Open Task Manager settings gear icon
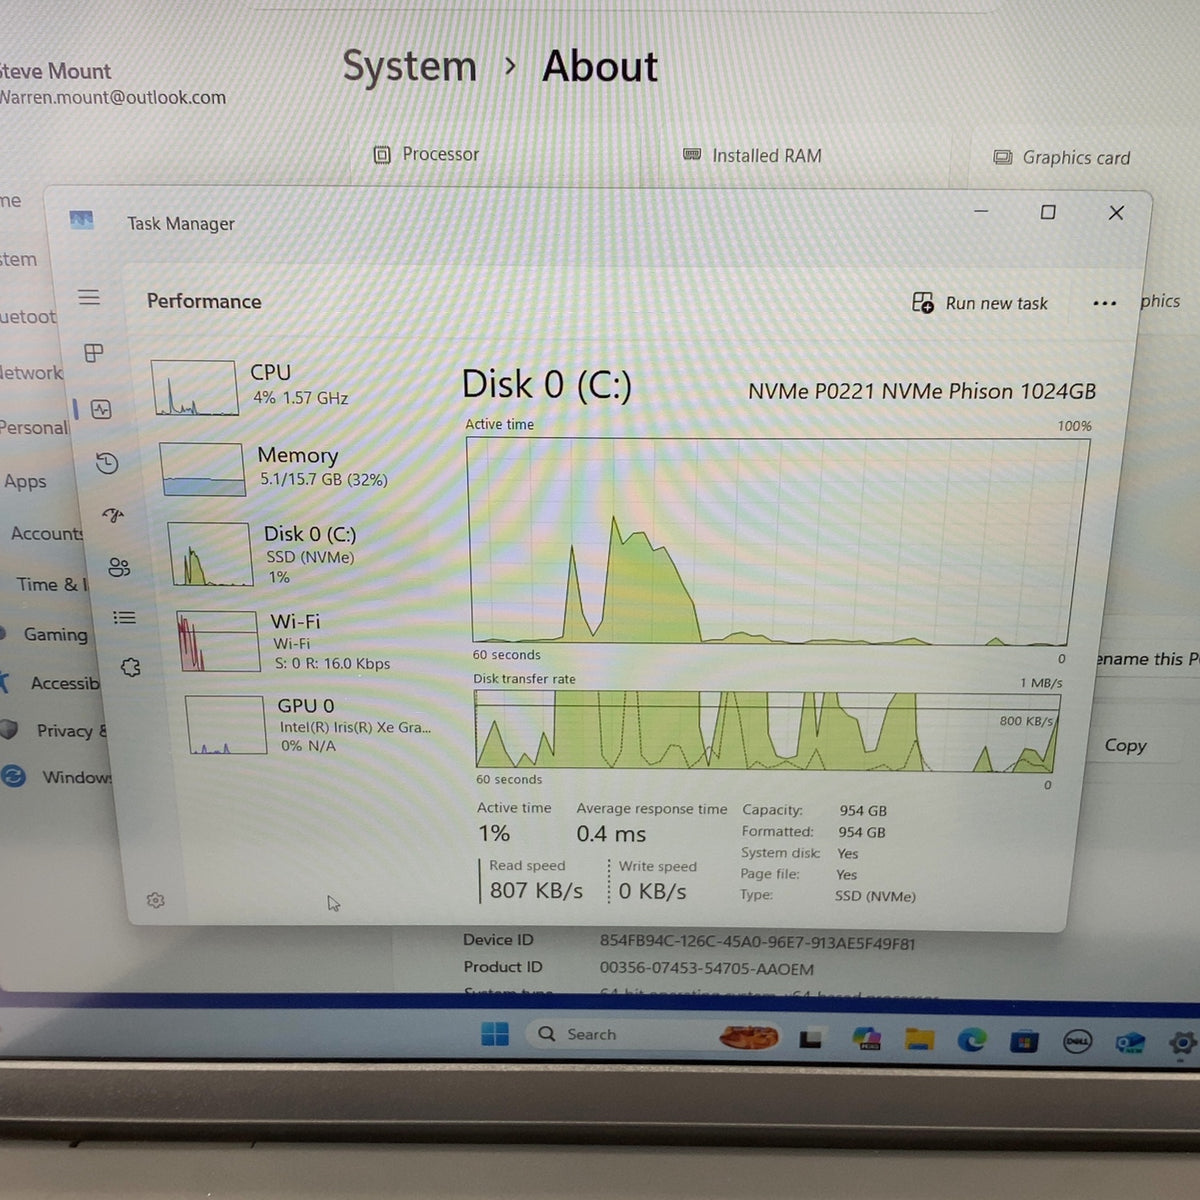Image resolution: width=1200 pixels, height=1200 pixels. [155, 900]
